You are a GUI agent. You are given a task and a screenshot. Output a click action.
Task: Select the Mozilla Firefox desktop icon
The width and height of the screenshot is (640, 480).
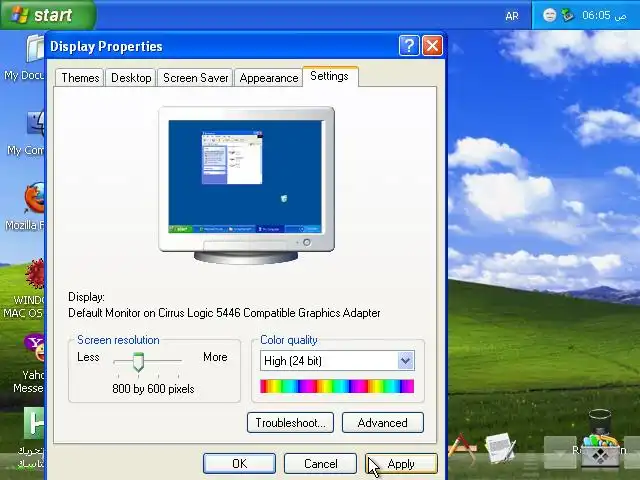coord(25,207)
